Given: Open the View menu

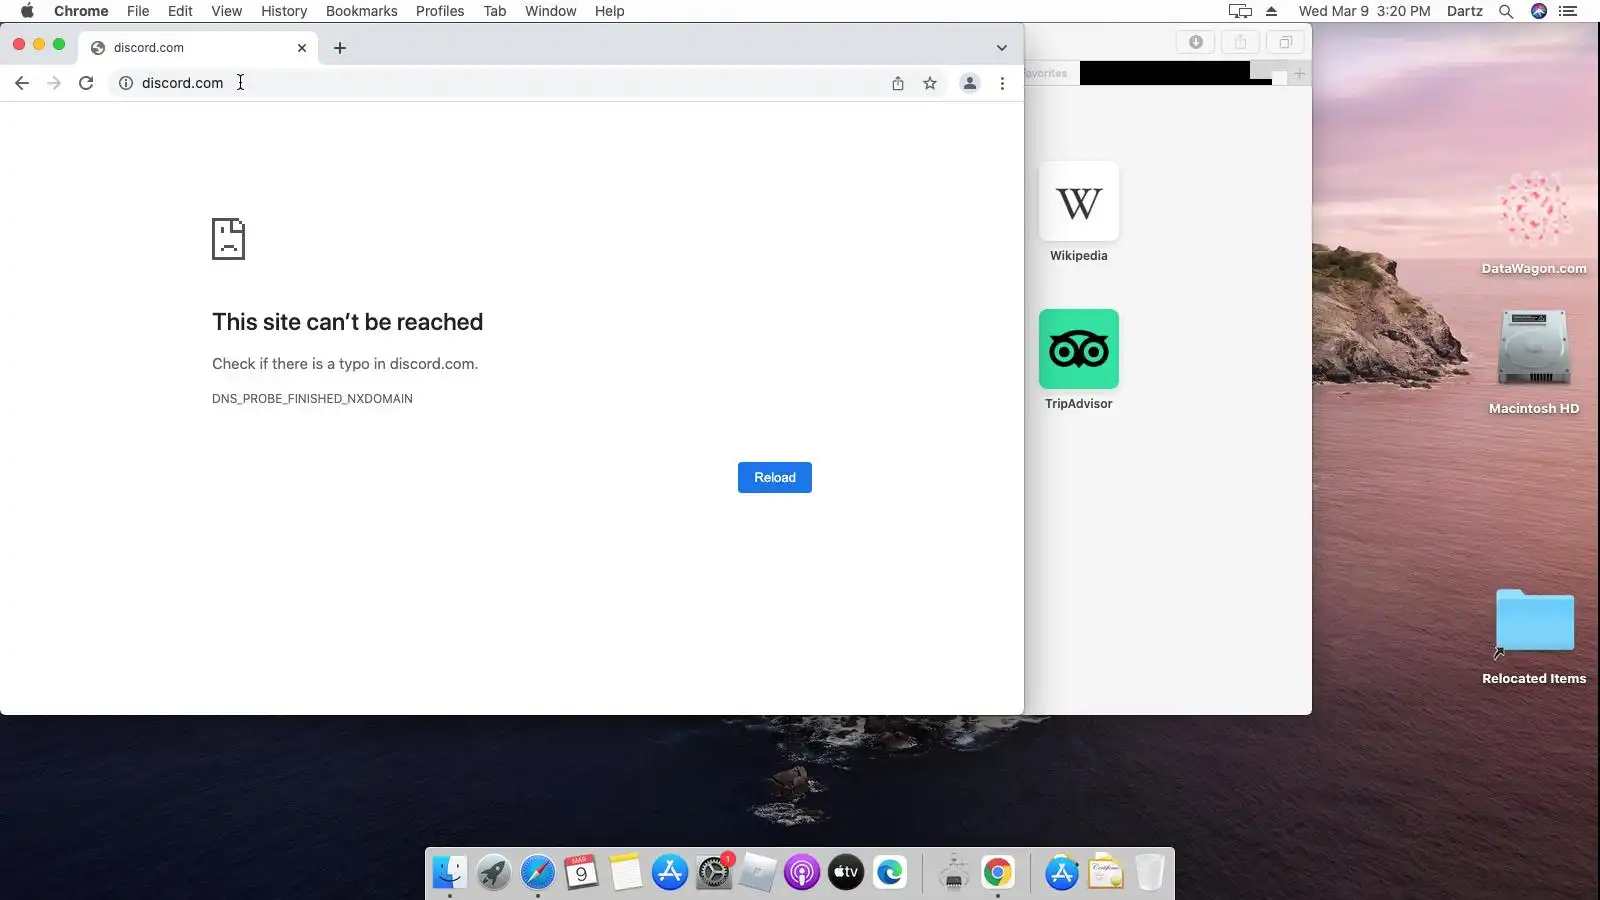Looking at the screenshot, I should pyautogui.click(x=227, y=11).
